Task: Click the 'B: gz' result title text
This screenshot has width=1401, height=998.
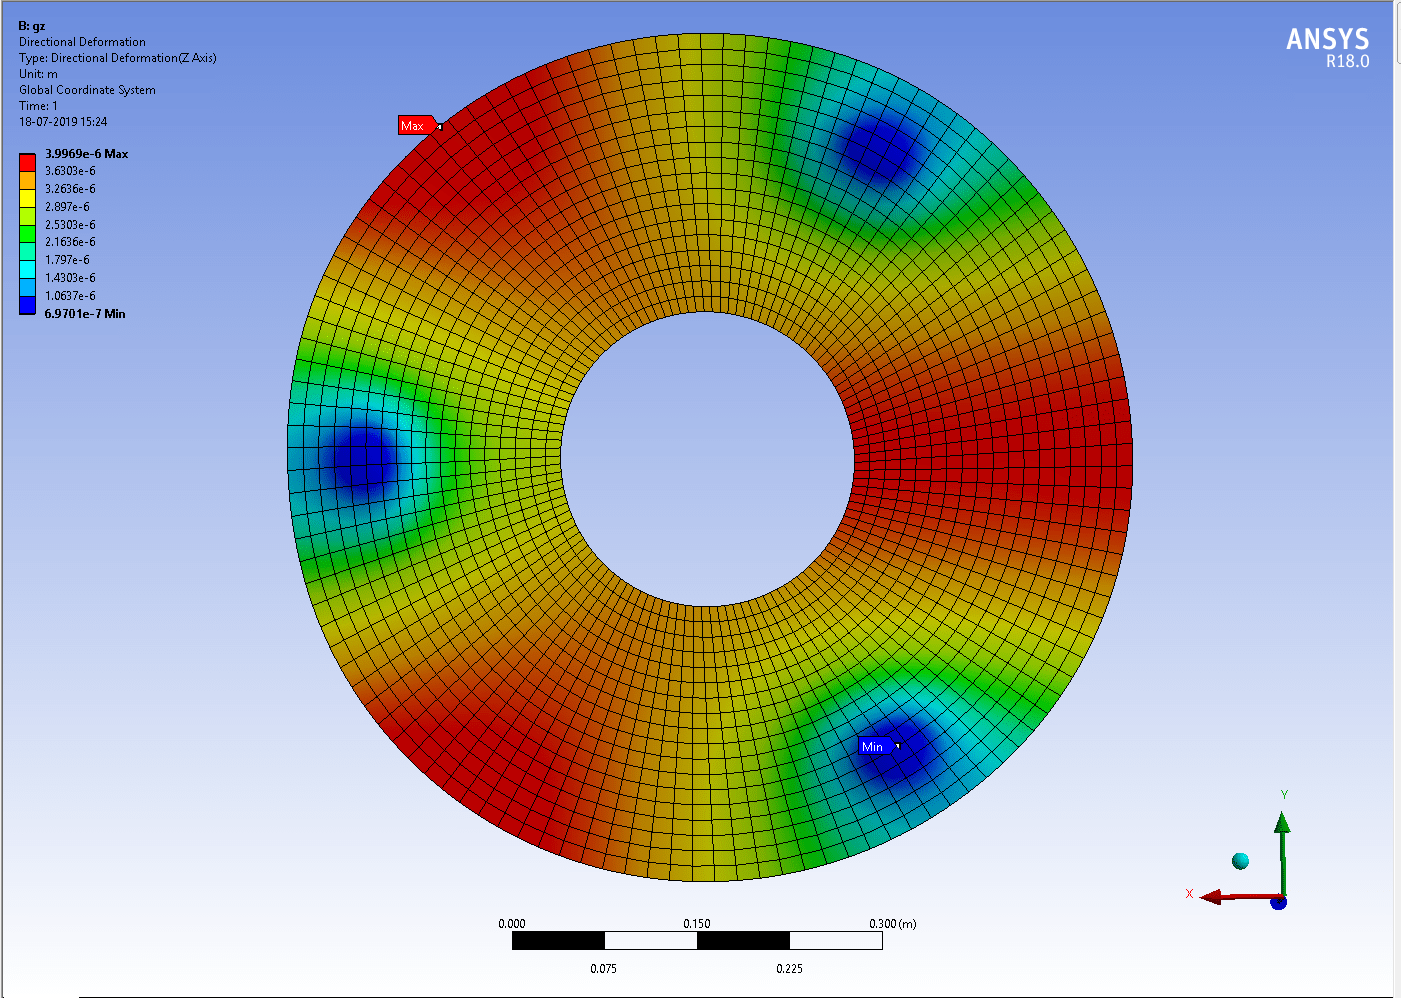Action: (32, 26)
